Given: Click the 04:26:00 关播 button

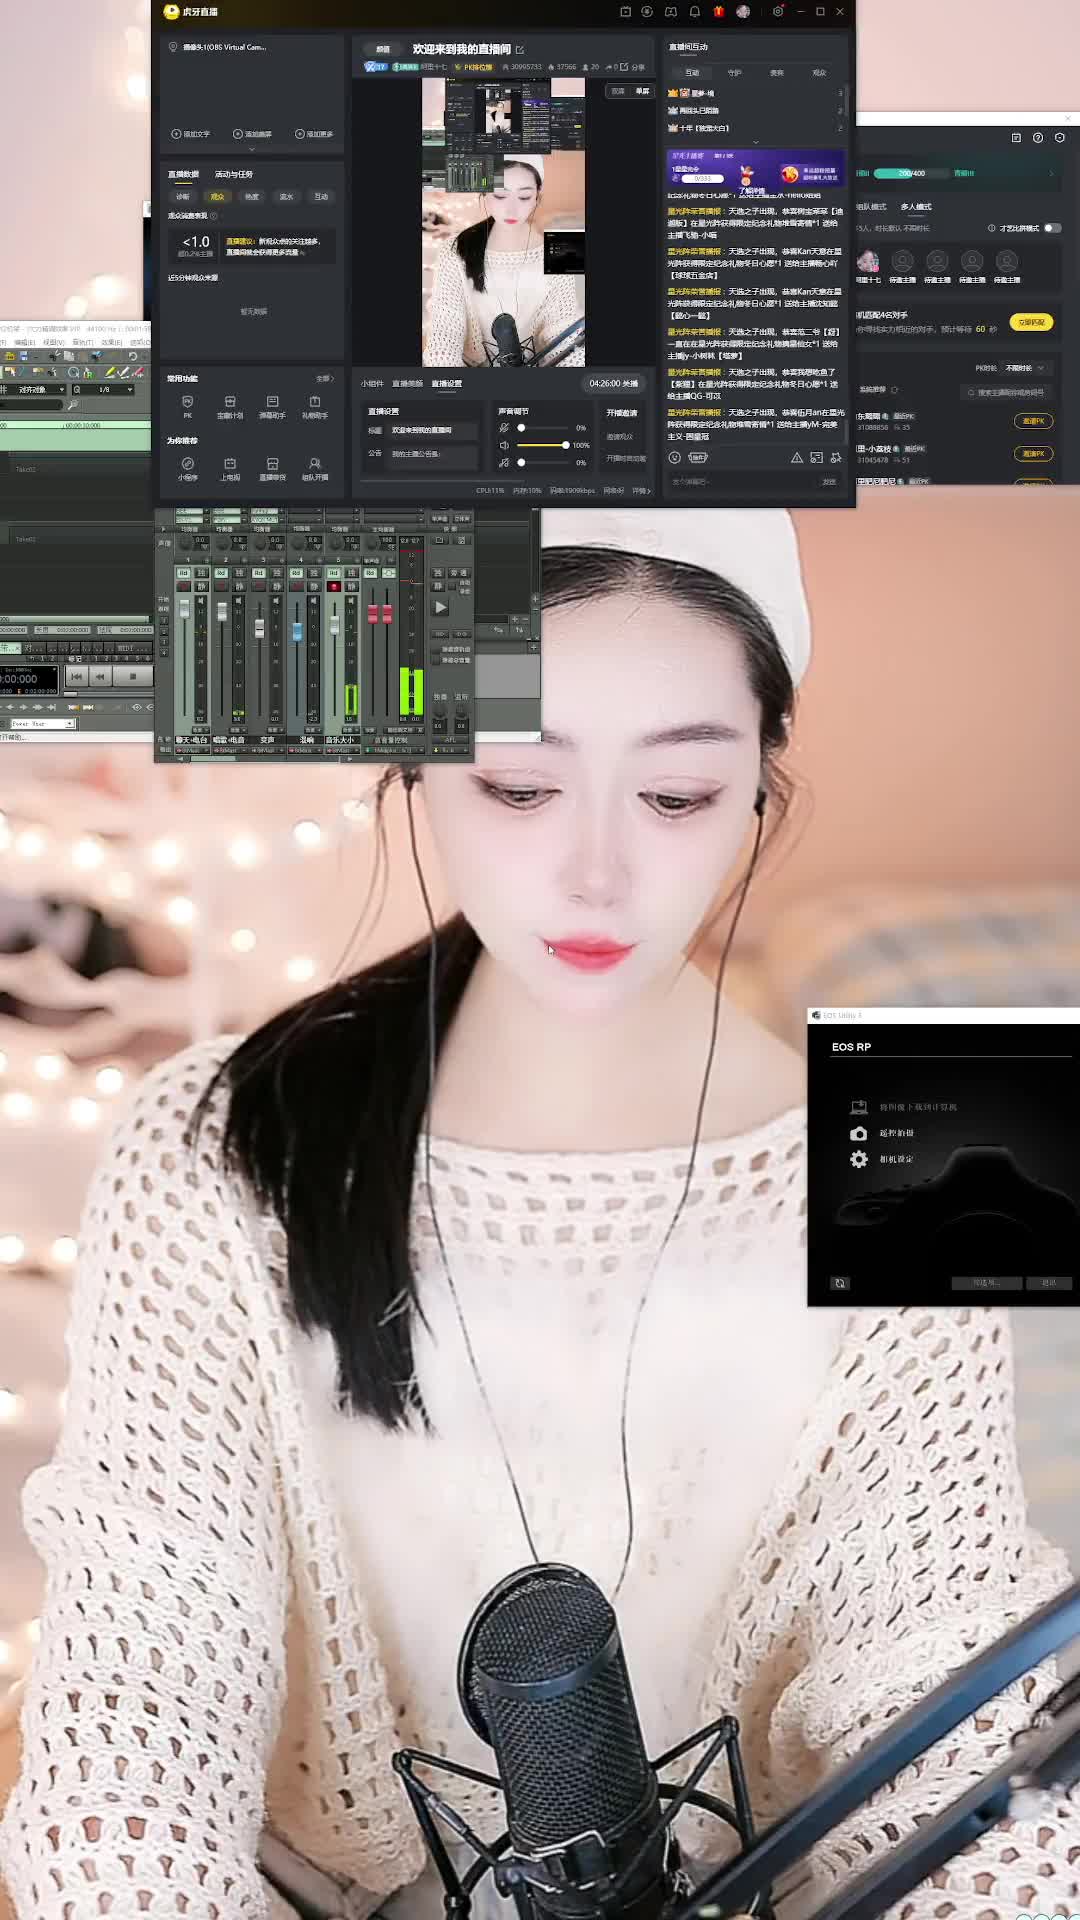Looking at the screenshot, I should 613,384.
